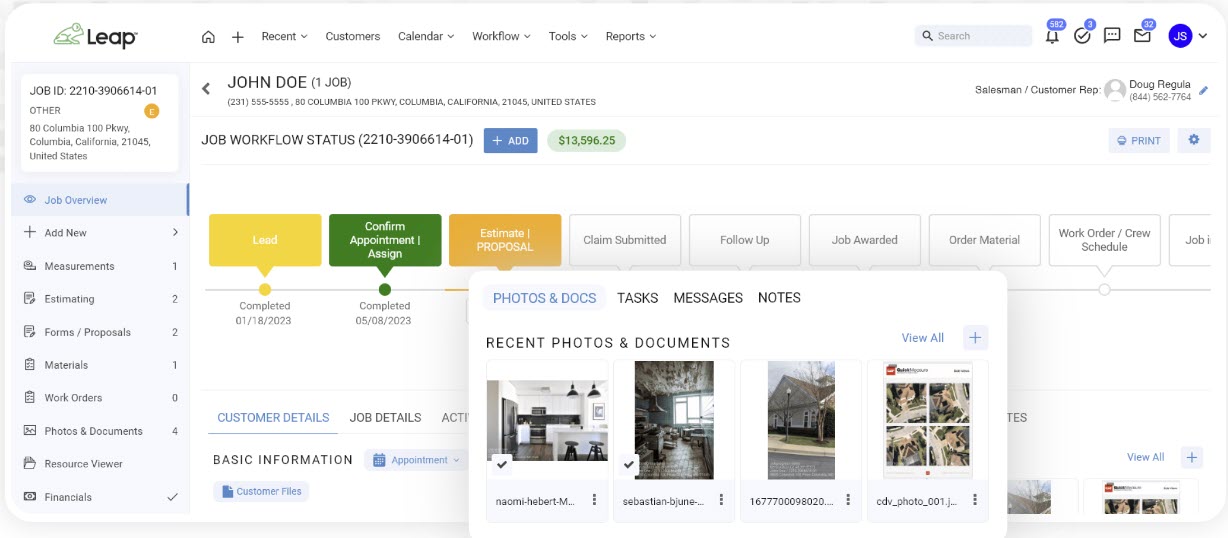The image size is (1228, 538).
Task: Switch to the TASKS tab
Action: click(637, 298)
